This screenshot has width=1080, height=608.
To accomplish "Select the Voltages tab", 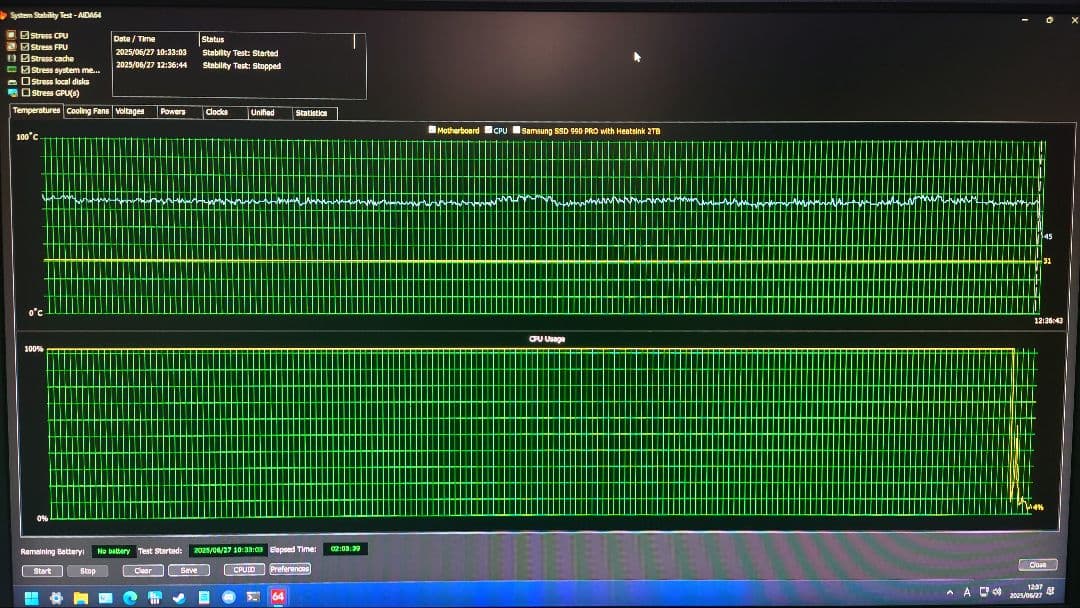I will pos(130,112).
